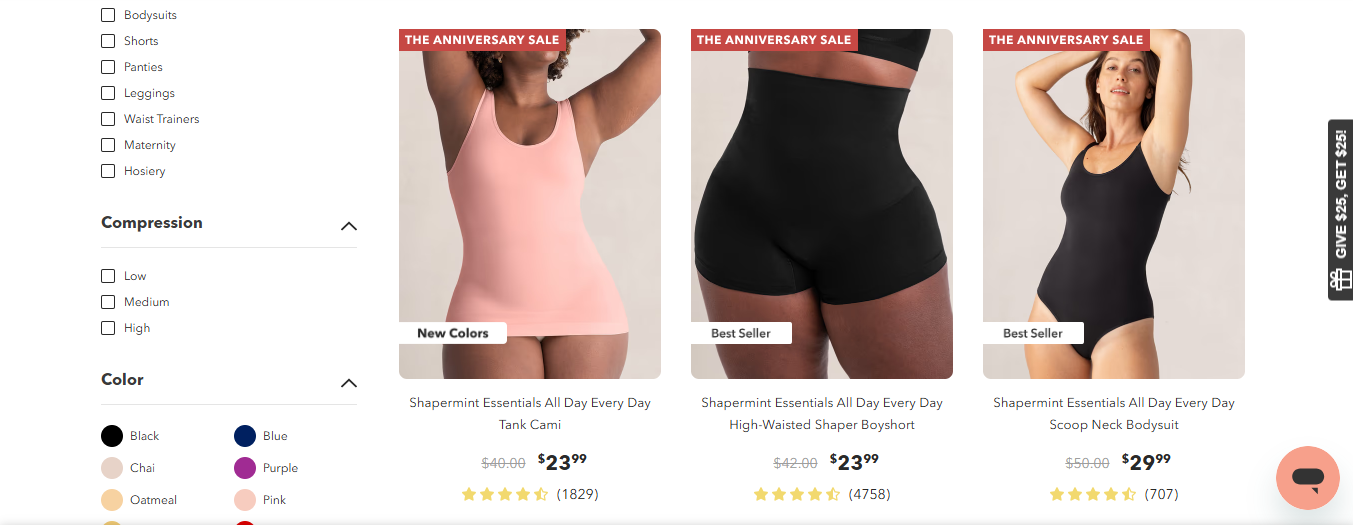Open the Give $25, Get $25 tab
The width and height of the screenshot is (1353, 525).
point(1340,210)
